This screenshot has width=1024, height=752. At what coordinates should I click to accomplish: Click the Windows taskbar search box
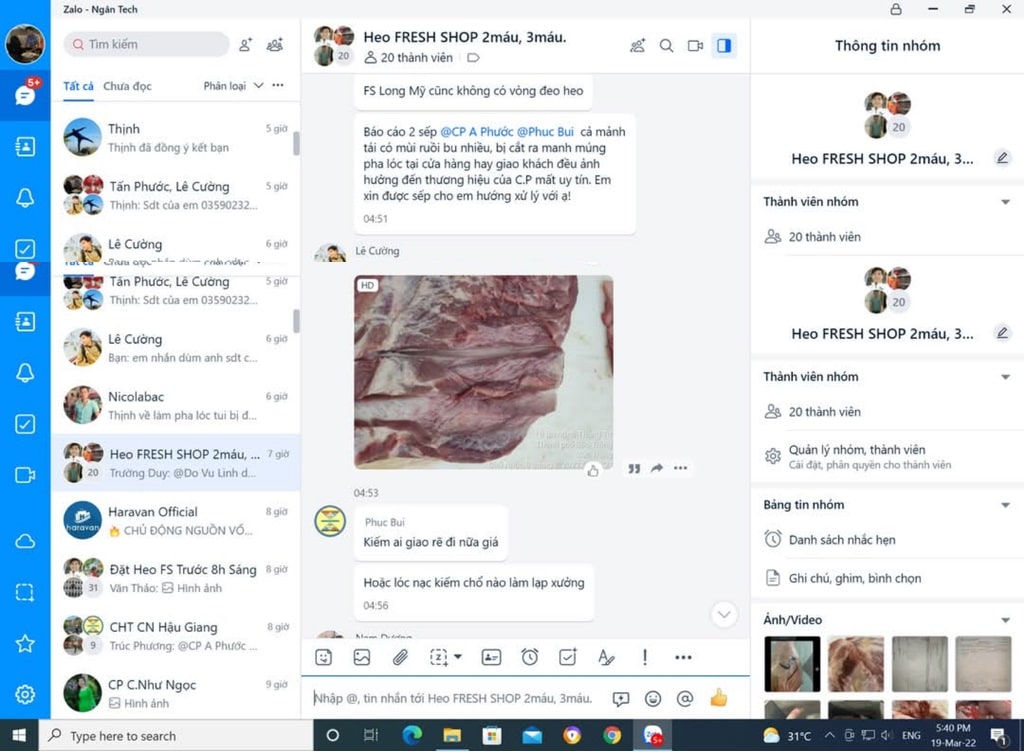[x=176, y=736]
